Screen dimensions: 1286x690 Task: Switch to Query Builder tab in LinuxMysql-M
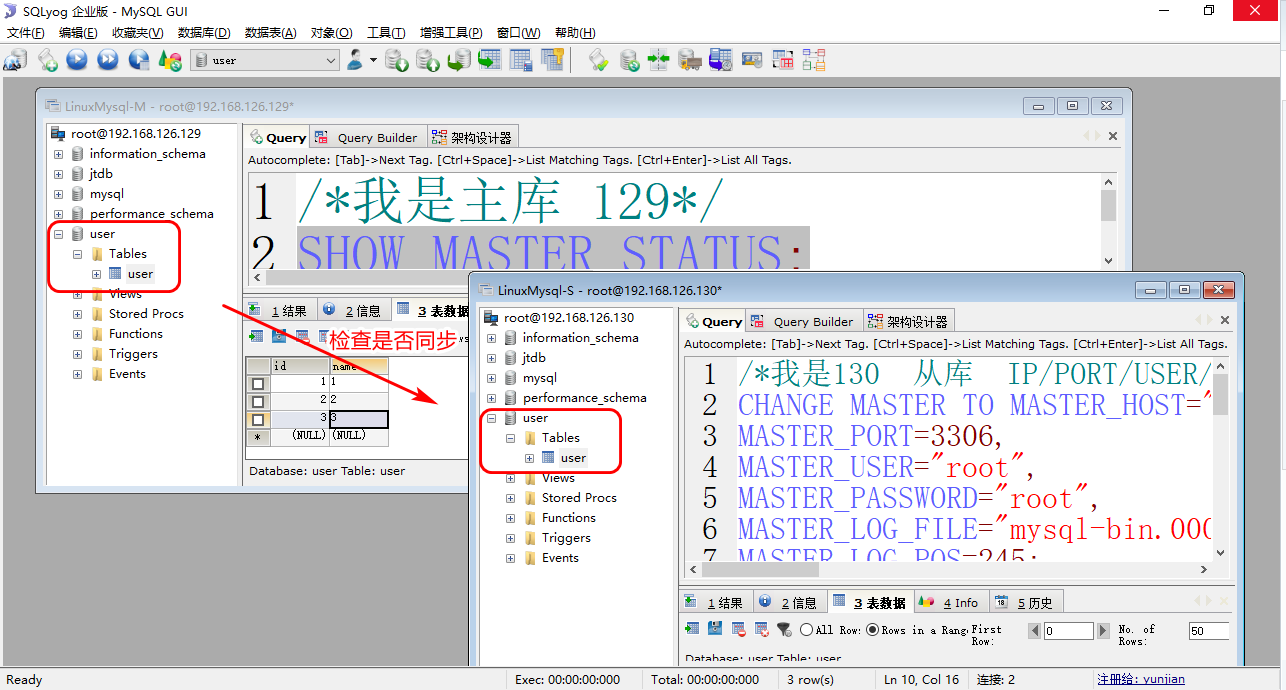coord(366,138)
